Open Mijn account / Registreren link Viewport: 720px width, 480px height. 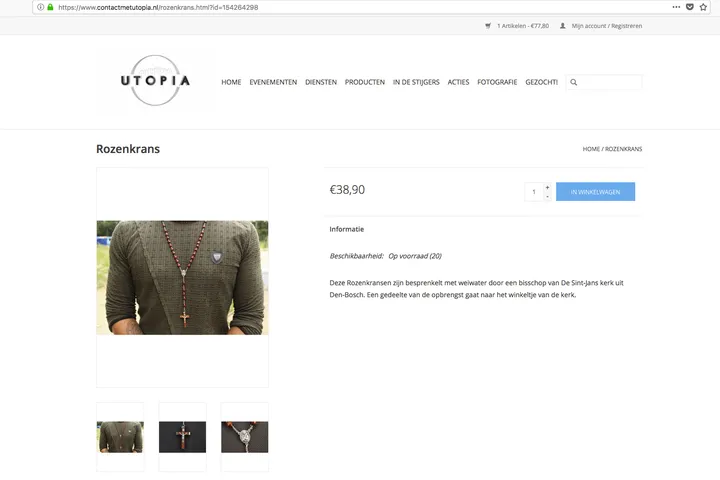[607, 26]
